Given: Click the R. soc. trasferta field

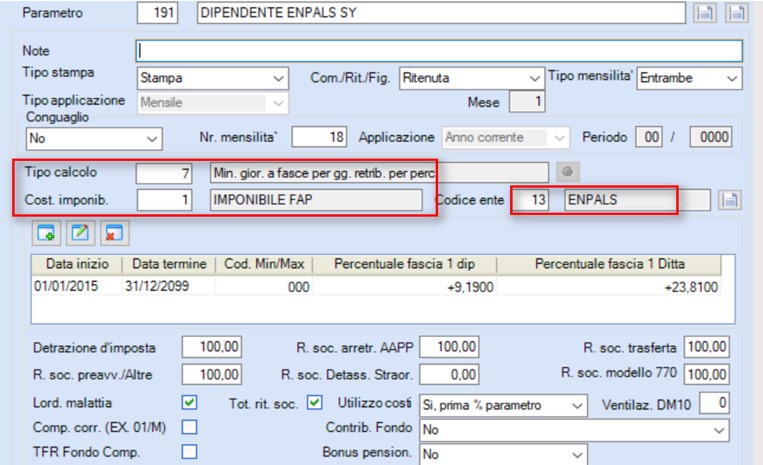Looking at the screenshot, I should click(x=707, y=347).
